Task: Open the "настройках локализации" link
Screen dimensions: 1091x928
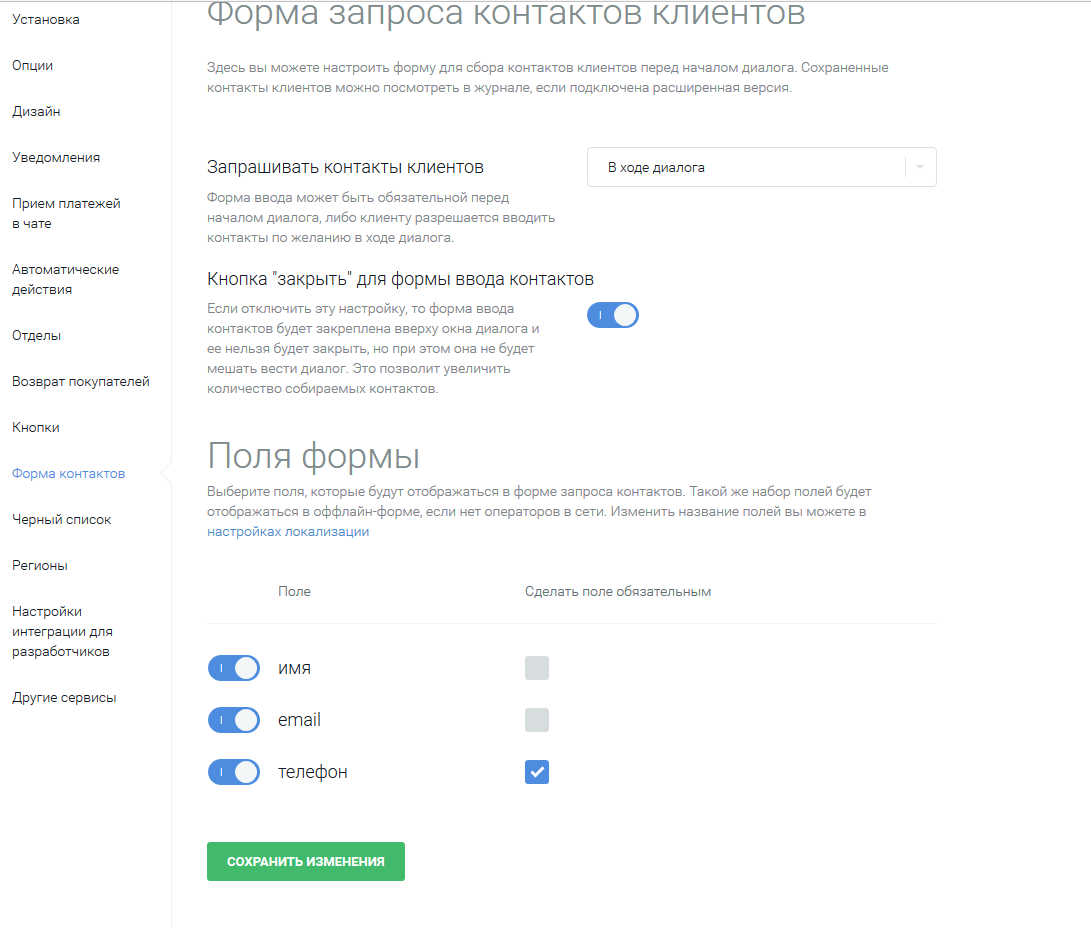Action: click(x=288, y=532)
